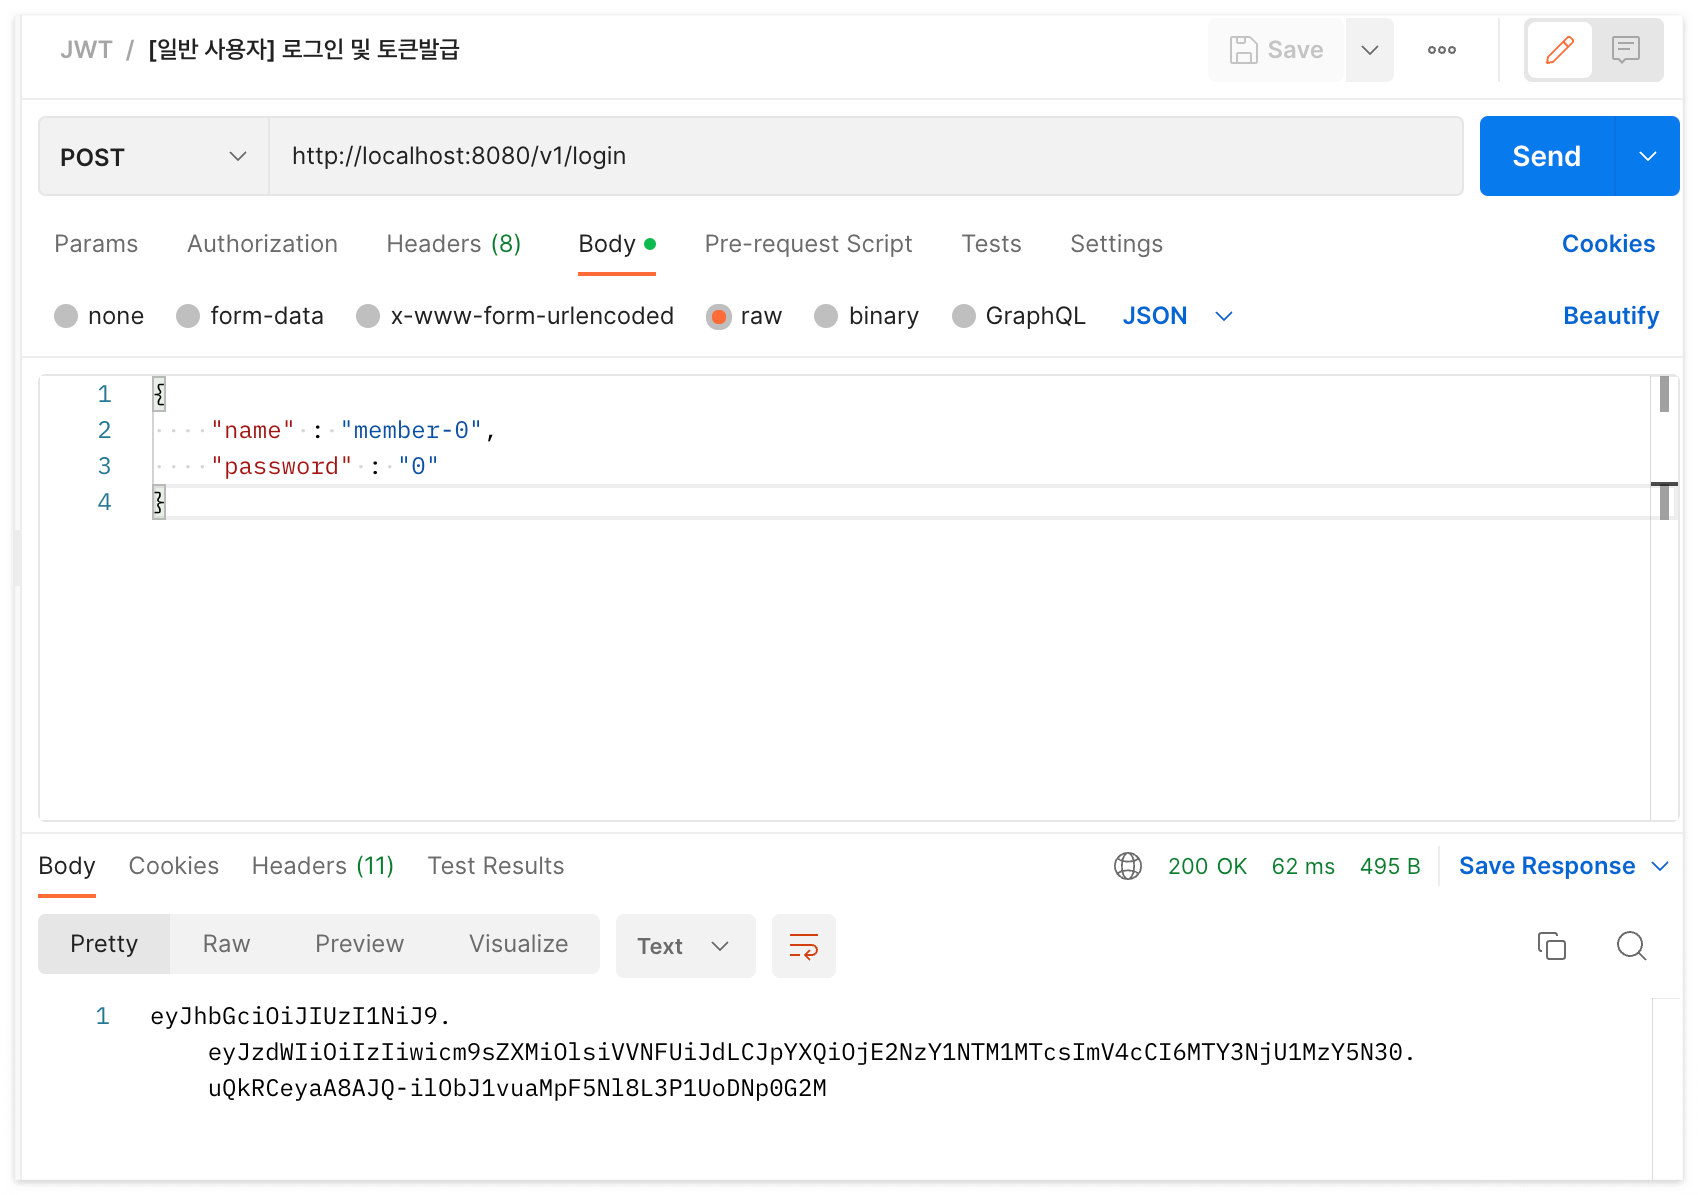Click the "password" key in editor

(282, 467)
